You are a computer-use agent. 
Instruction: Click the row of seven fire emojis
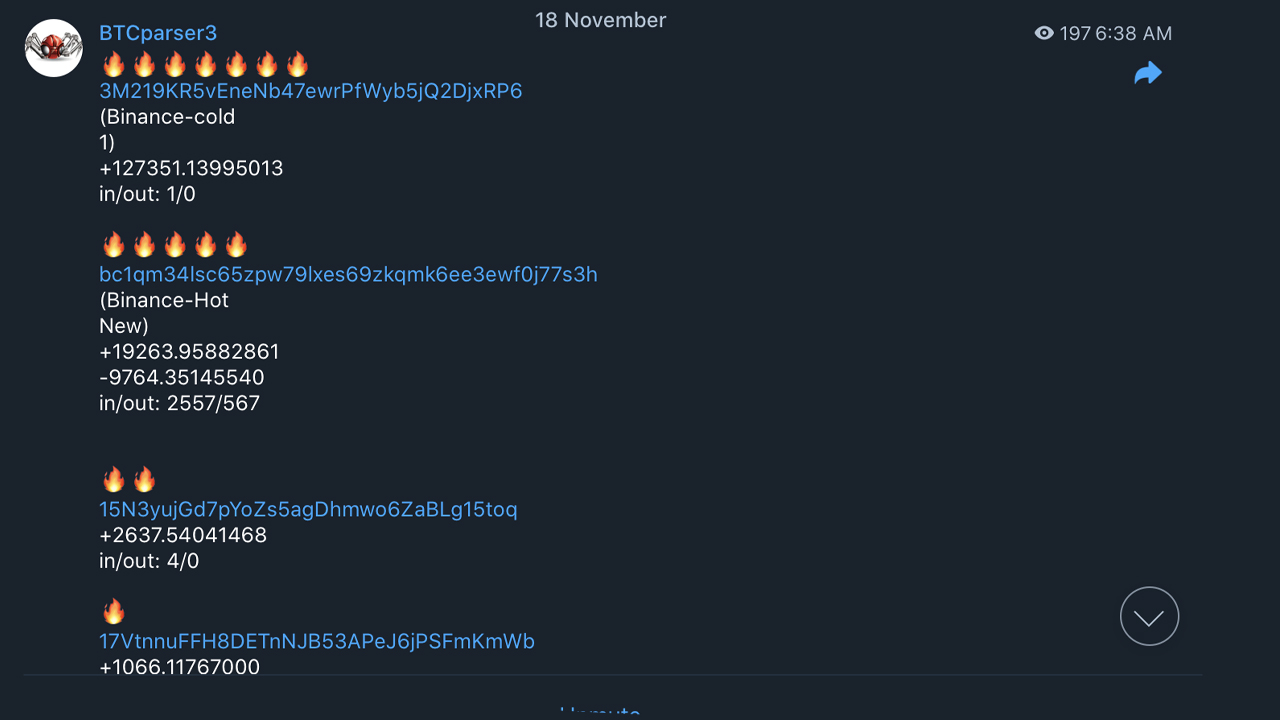pyautogui.click(x=205, y=65)
